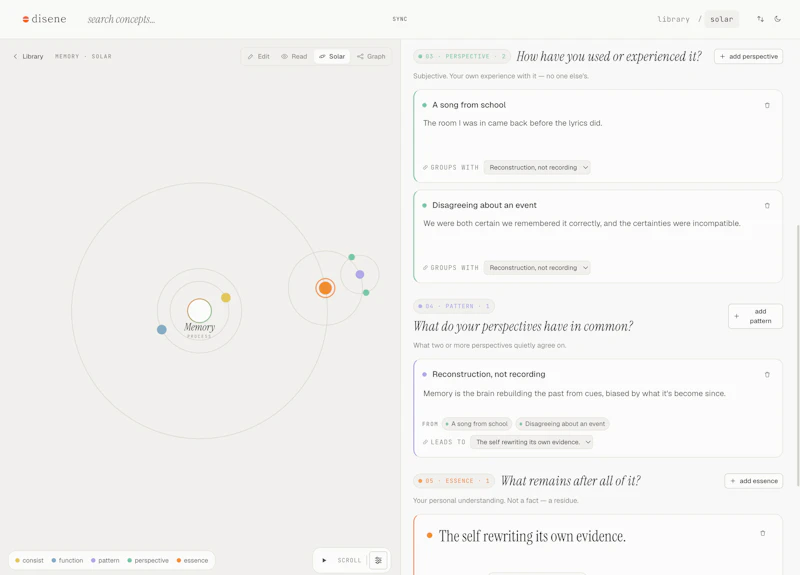Select the blue function node in orbit
The height and width of the screenshot is (575, 800).
(x=162, y=330)
